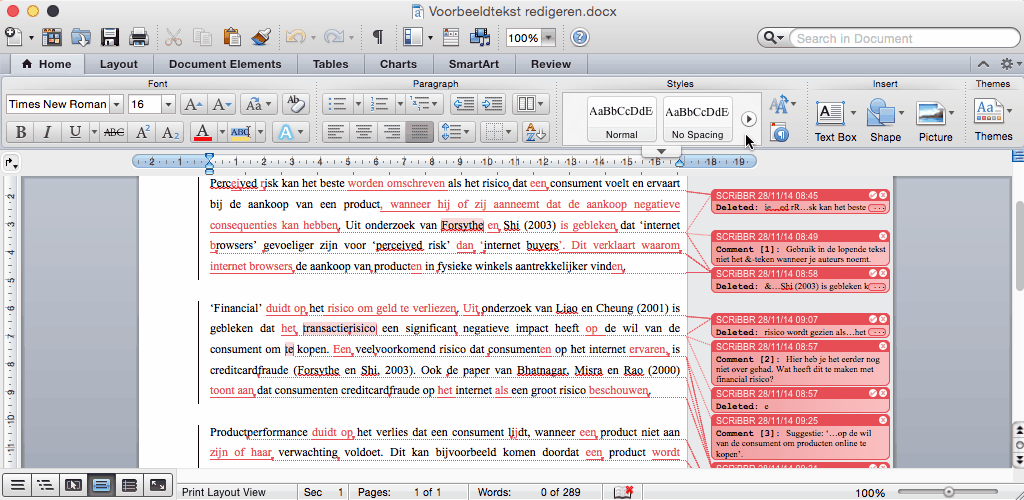
Task: Show or hide paragraph marks
Action: tap(377, 38)
